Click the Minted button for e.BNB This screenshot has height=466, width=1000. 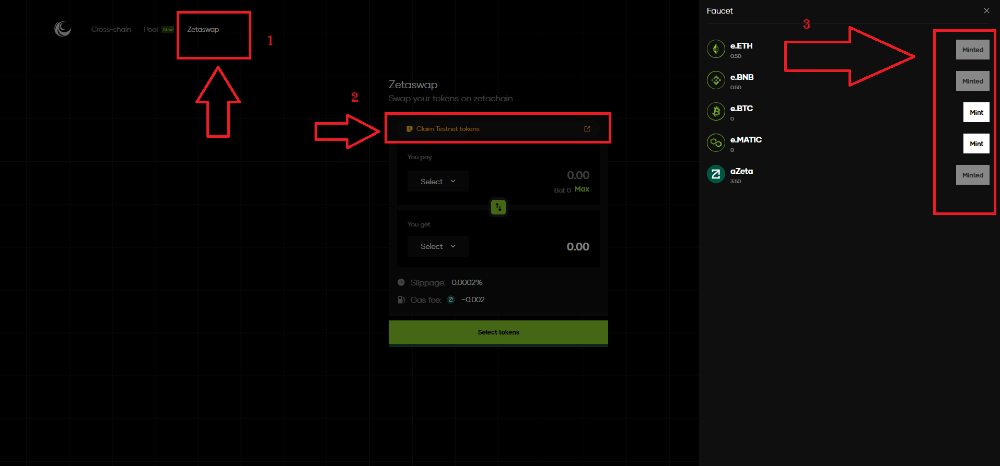(x=973, y=81)
